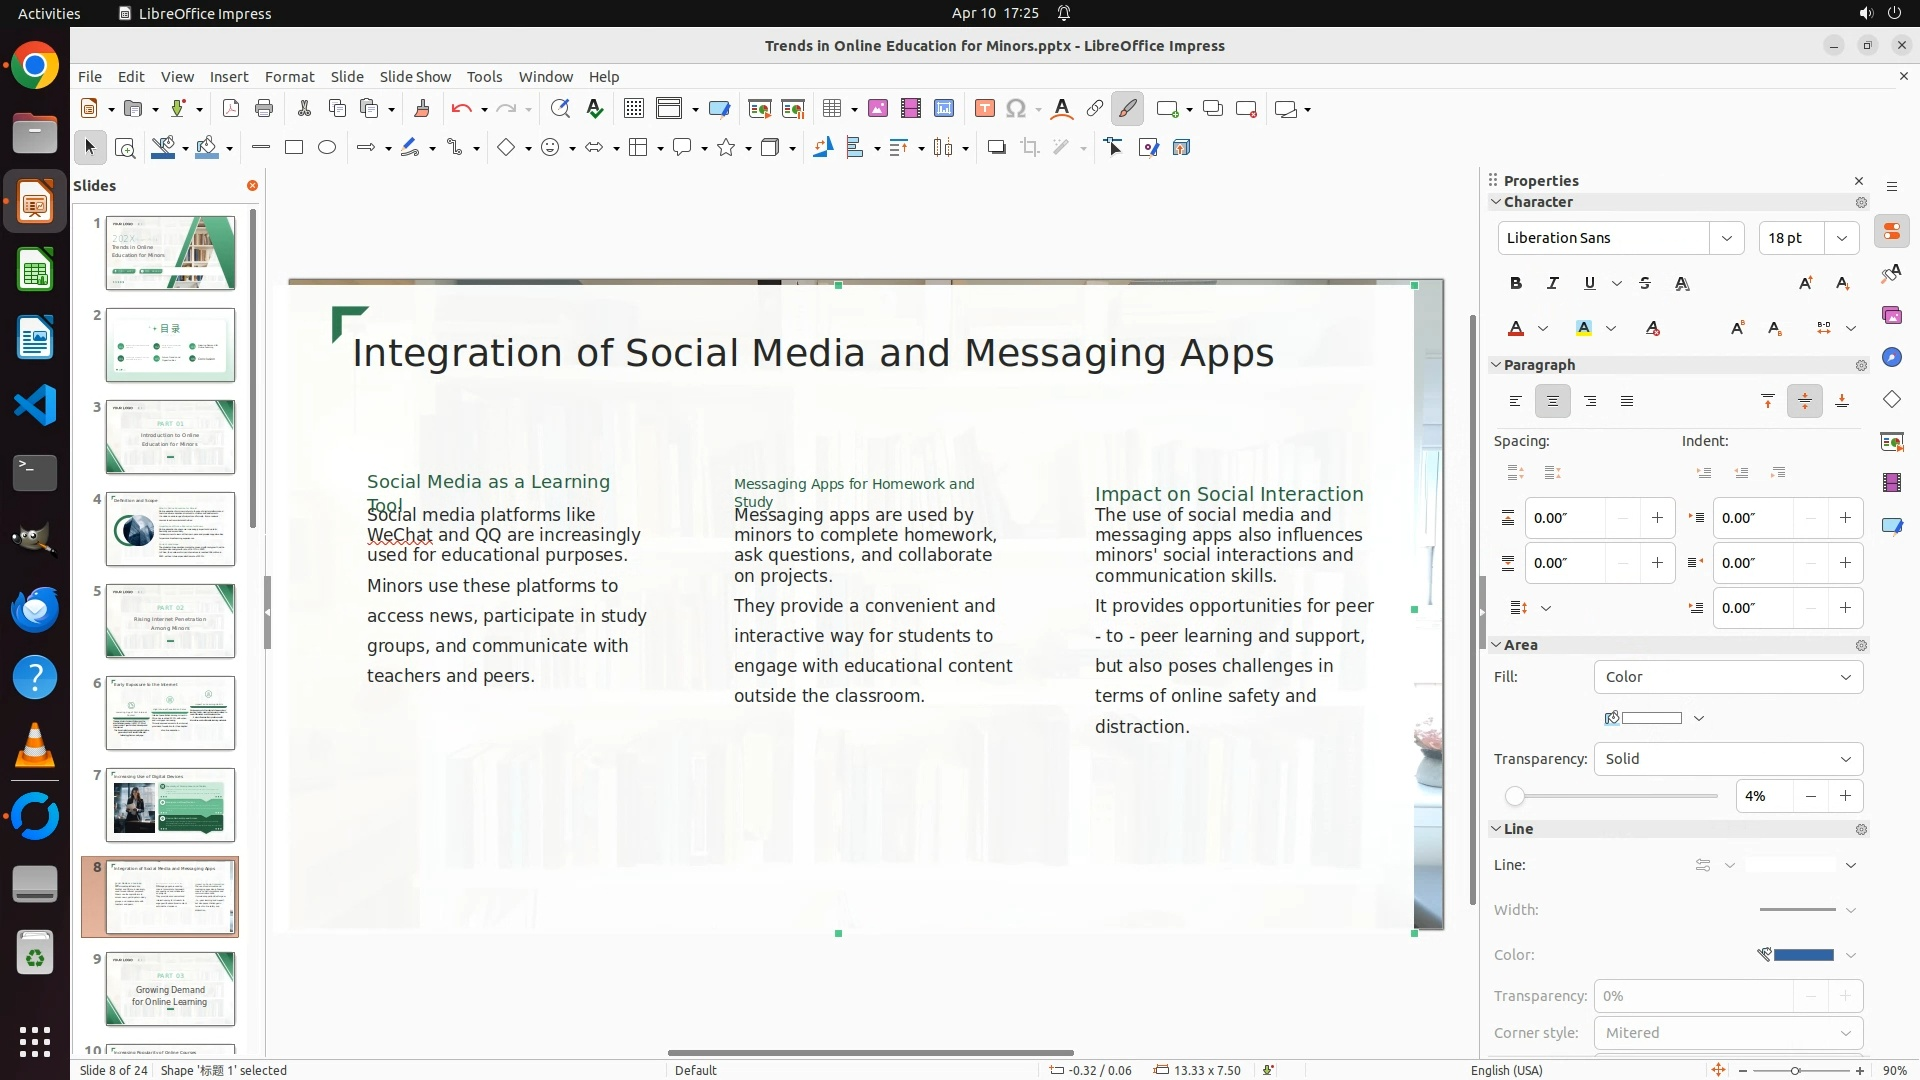Click the Insert Text Box icon
Screen dimensions: 1920x1080
(x=984, y=109)
